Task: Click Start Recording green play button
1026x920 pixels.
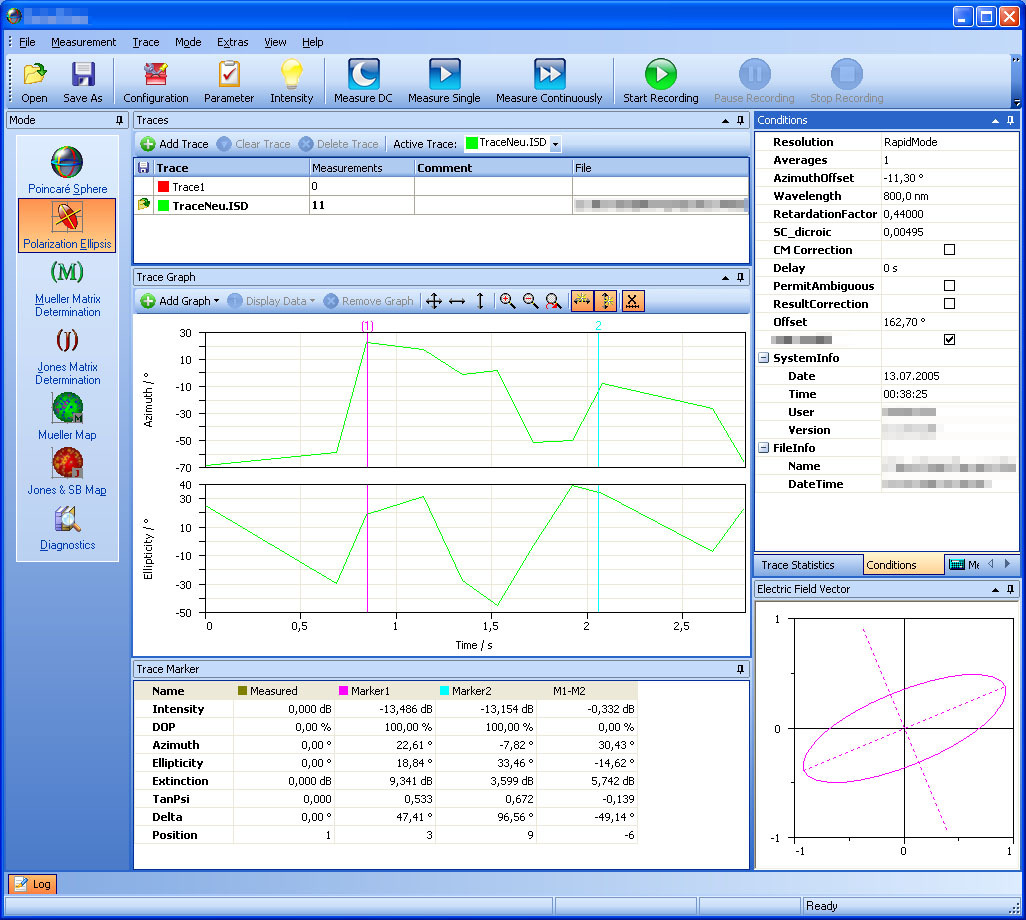Action: coord(661,82)
